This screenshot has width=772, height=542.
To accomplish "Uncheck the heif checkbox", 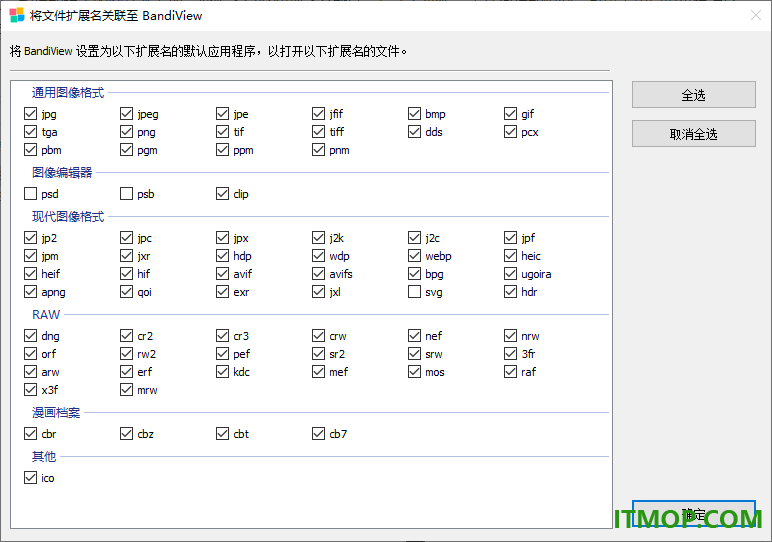I will pyautogui.click(x=31, y=274).
